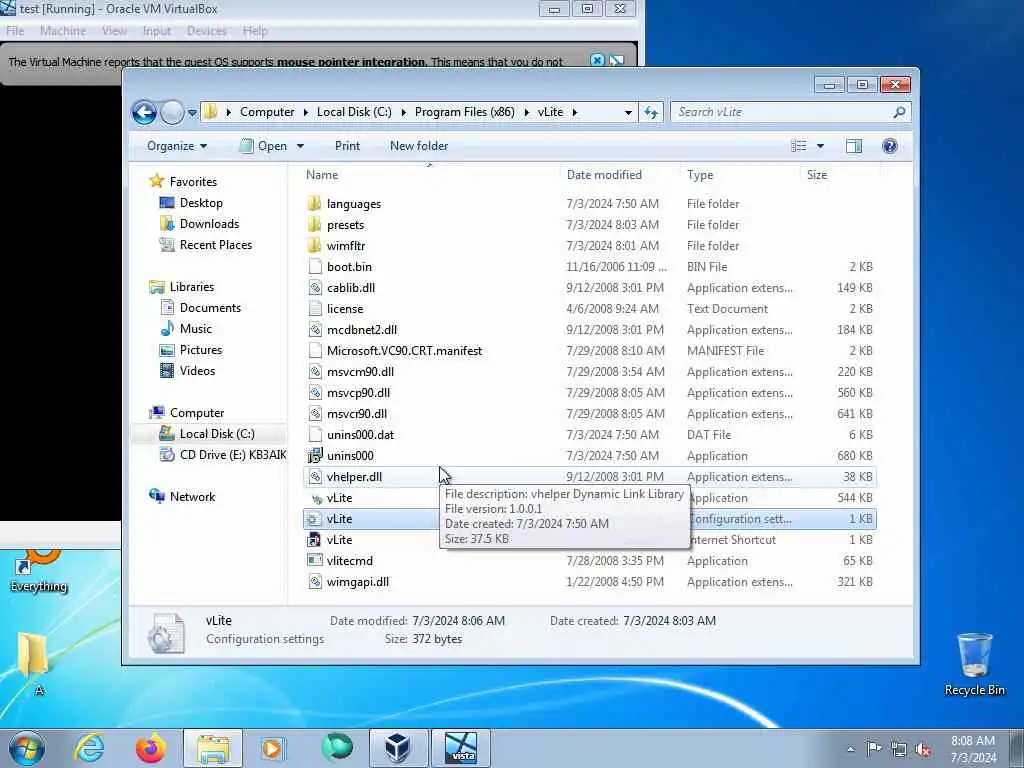Click Print in the Explorer toolbar
This screenshot has height=768, width=1024.
(347, 146)
